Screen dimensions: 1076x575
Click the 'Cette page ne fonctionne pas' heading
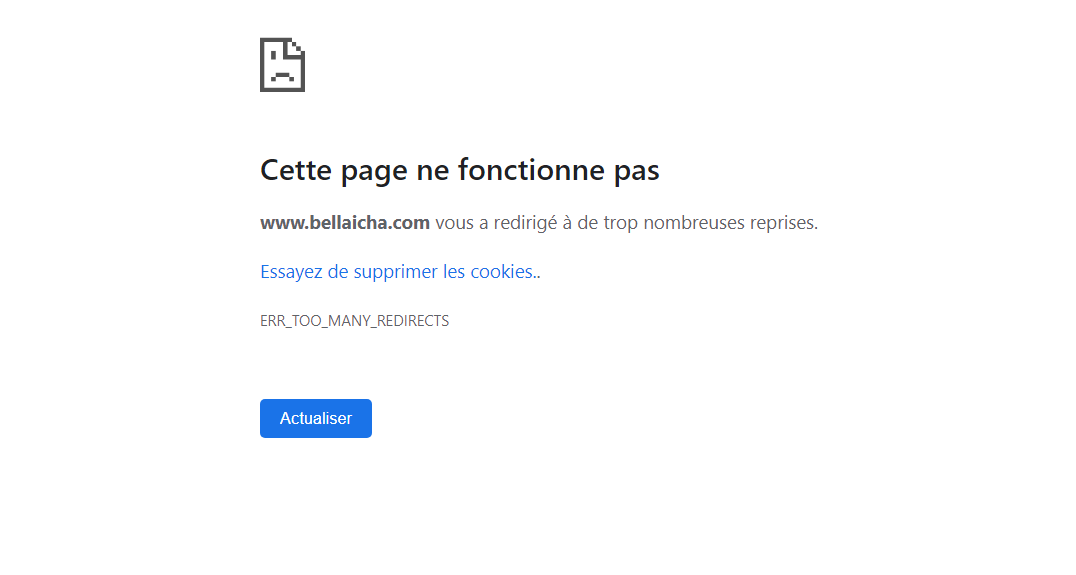[460, 170]
